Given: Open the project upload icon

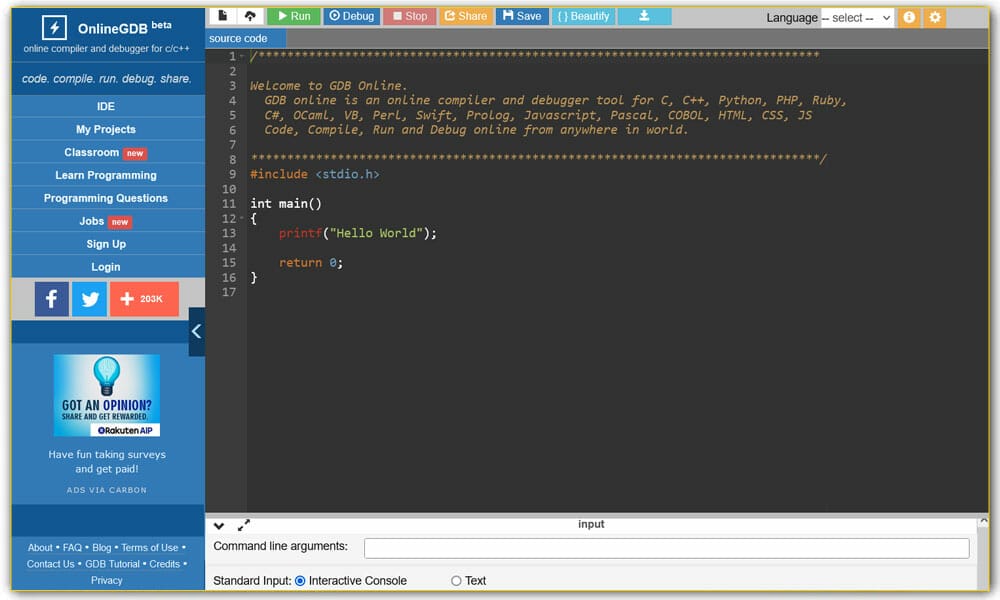Looking at the screenshot, I should point(246,15).
